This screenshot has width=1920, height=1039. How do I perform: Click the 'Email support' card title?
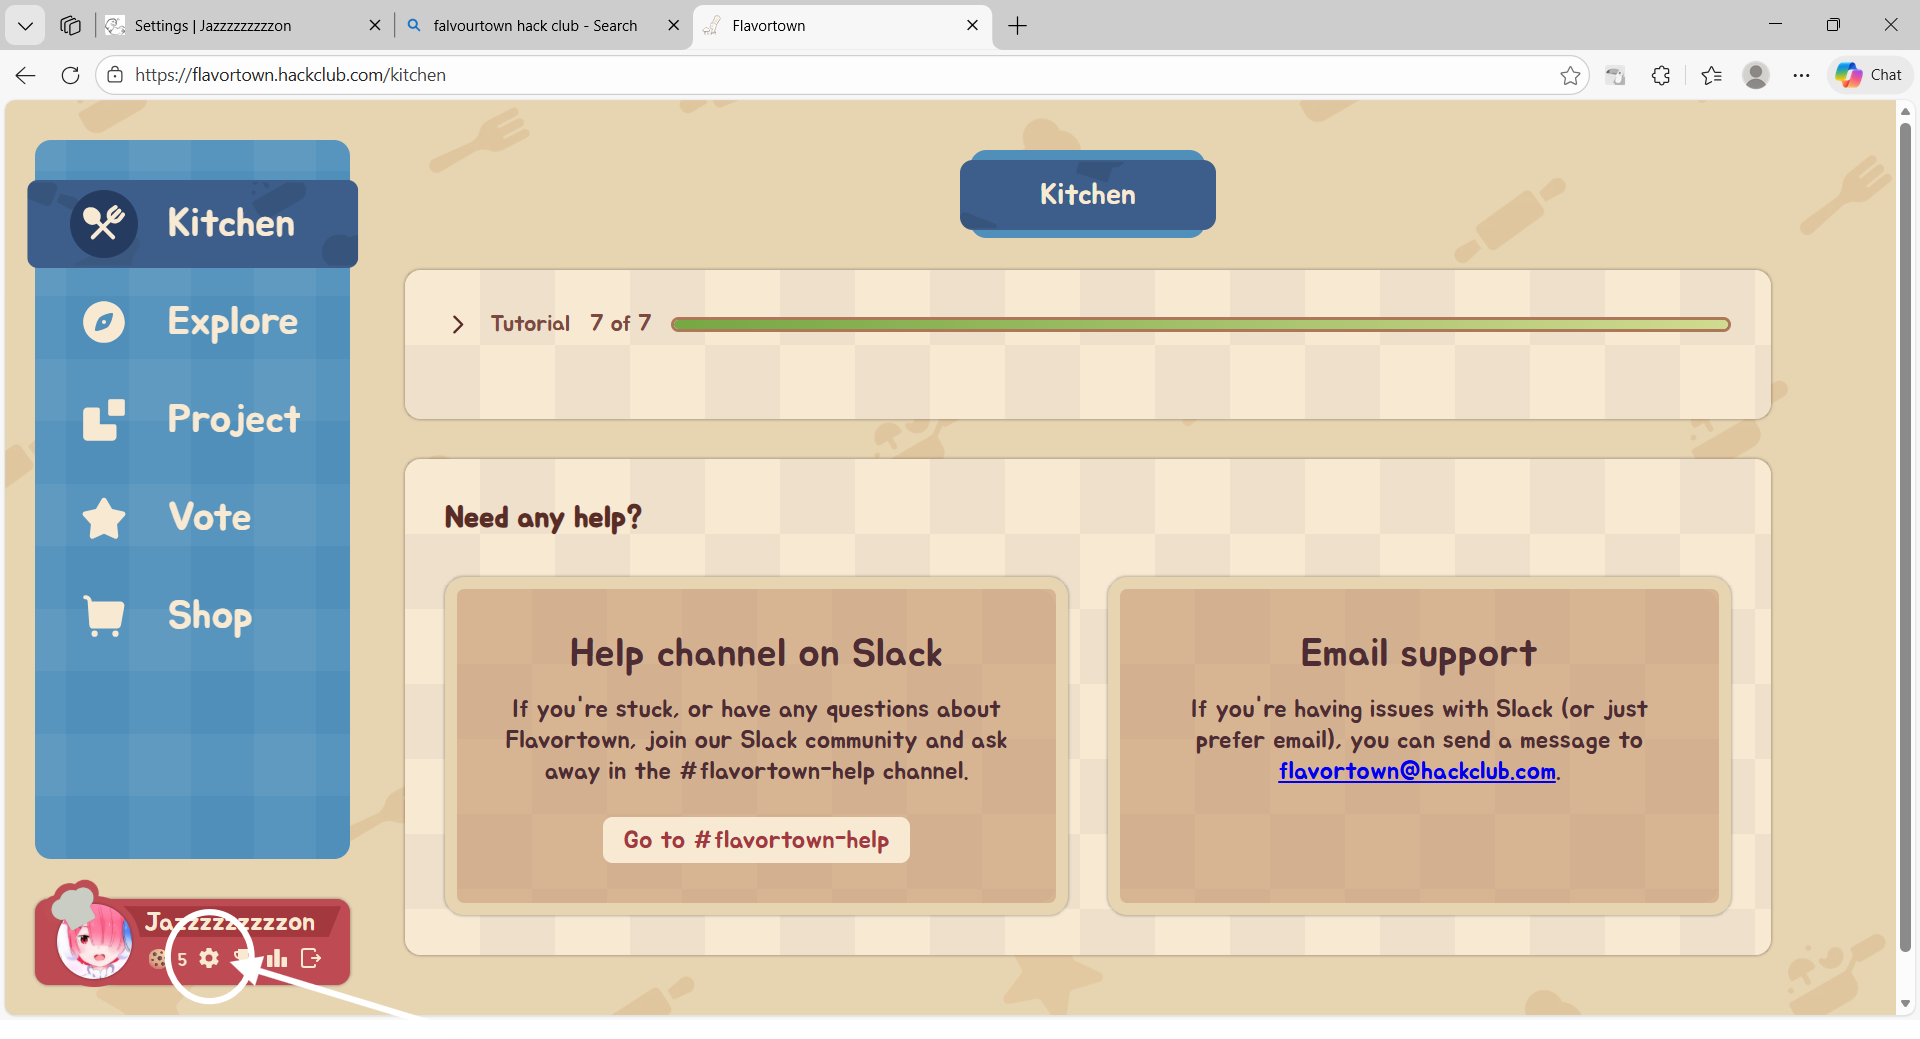(x=1418, y=653)
